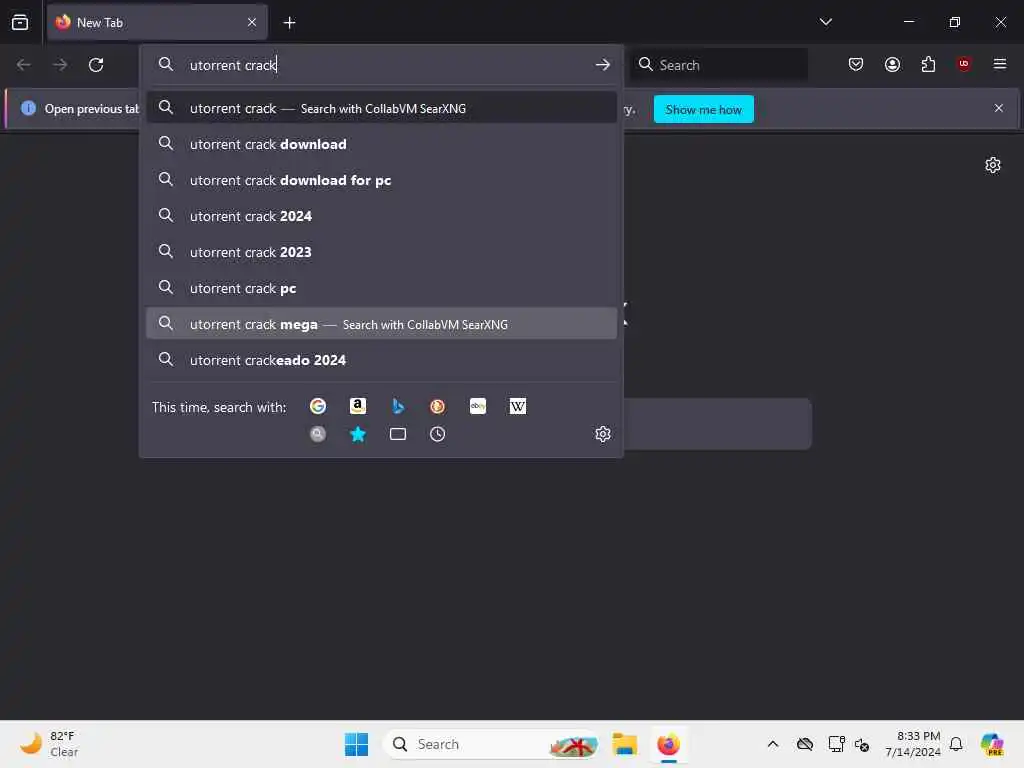Open File Explorer from the taskbar
1024x768 pixels.
pos(624,744)
